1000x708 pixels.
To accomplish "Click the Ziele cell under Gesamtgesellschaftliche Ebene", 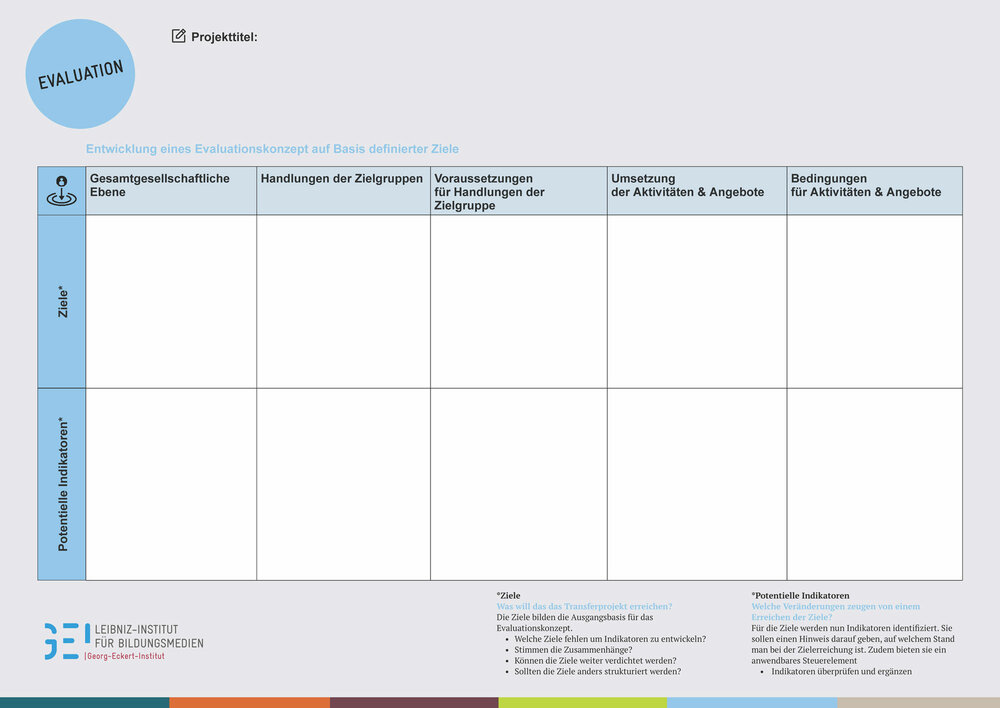I will 171,301.
